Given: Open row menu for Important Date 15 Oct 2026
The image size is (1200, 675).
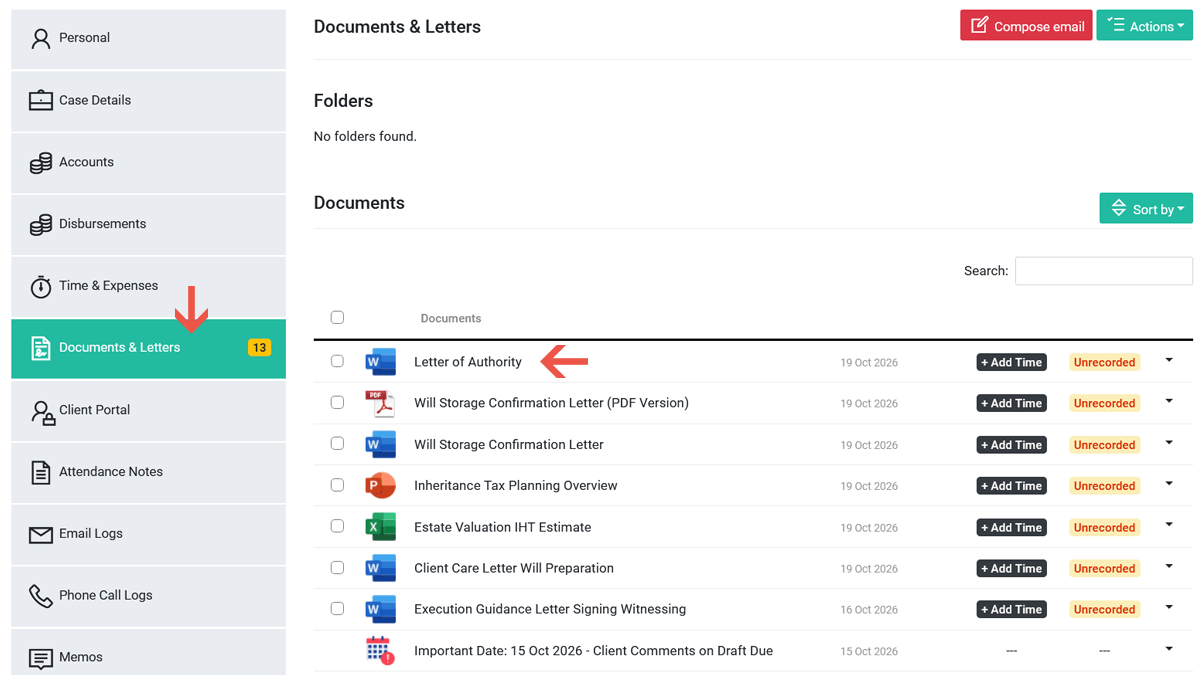Looking at the screenshot, I should tap(1169, 648).
